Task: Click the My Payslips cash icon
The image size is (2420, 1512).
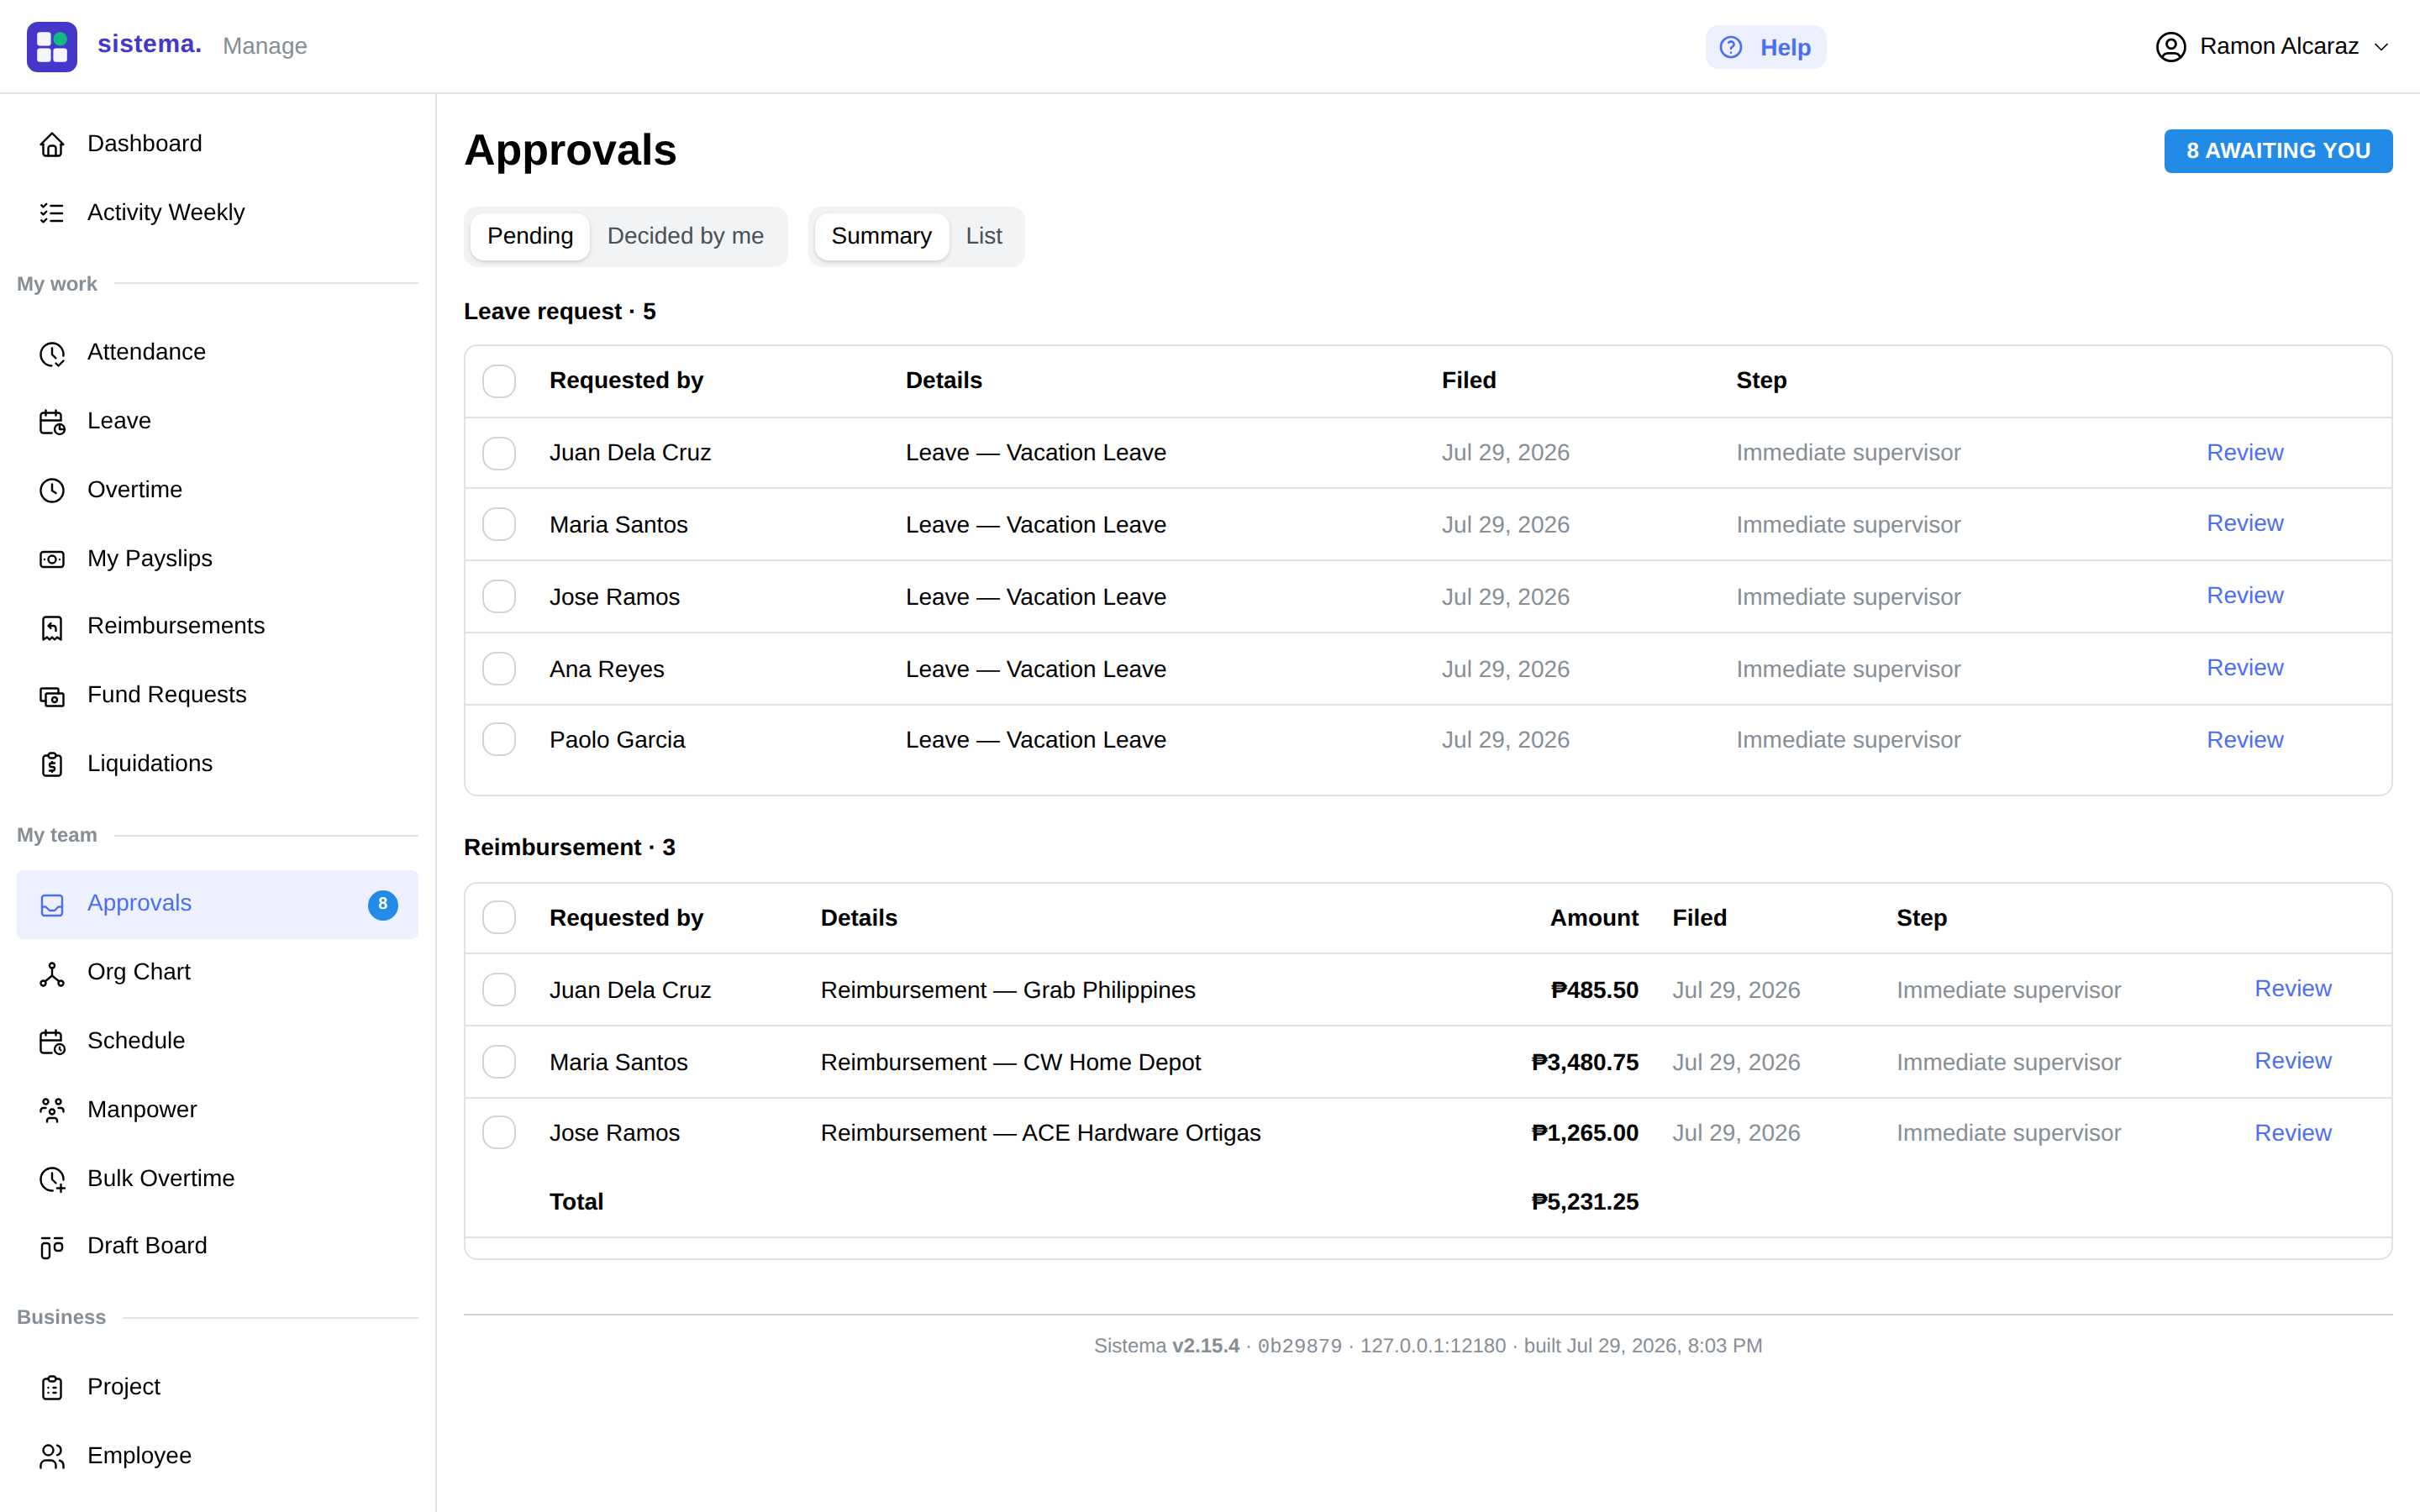Action: tap(52, 559)
